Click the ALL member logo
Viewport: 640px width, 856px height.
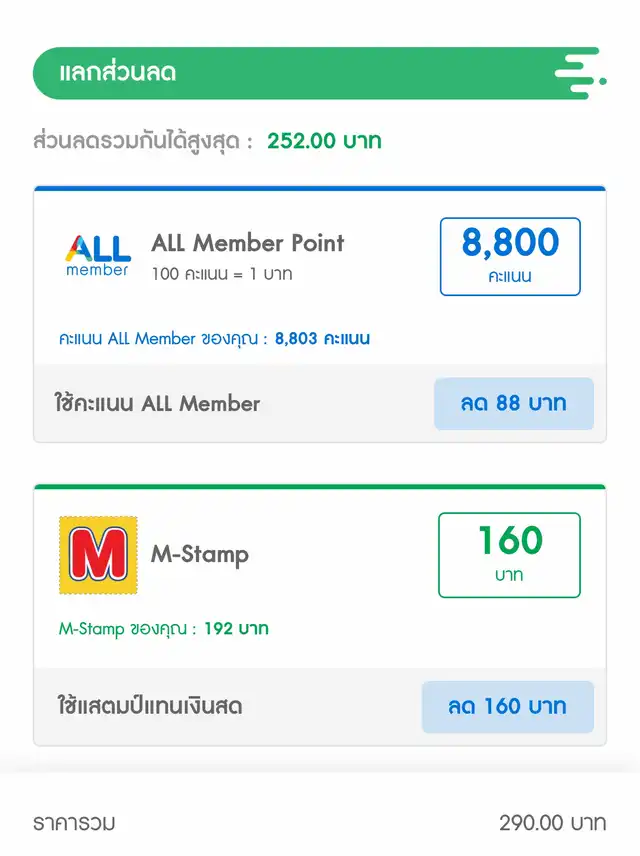coord(97,255)
